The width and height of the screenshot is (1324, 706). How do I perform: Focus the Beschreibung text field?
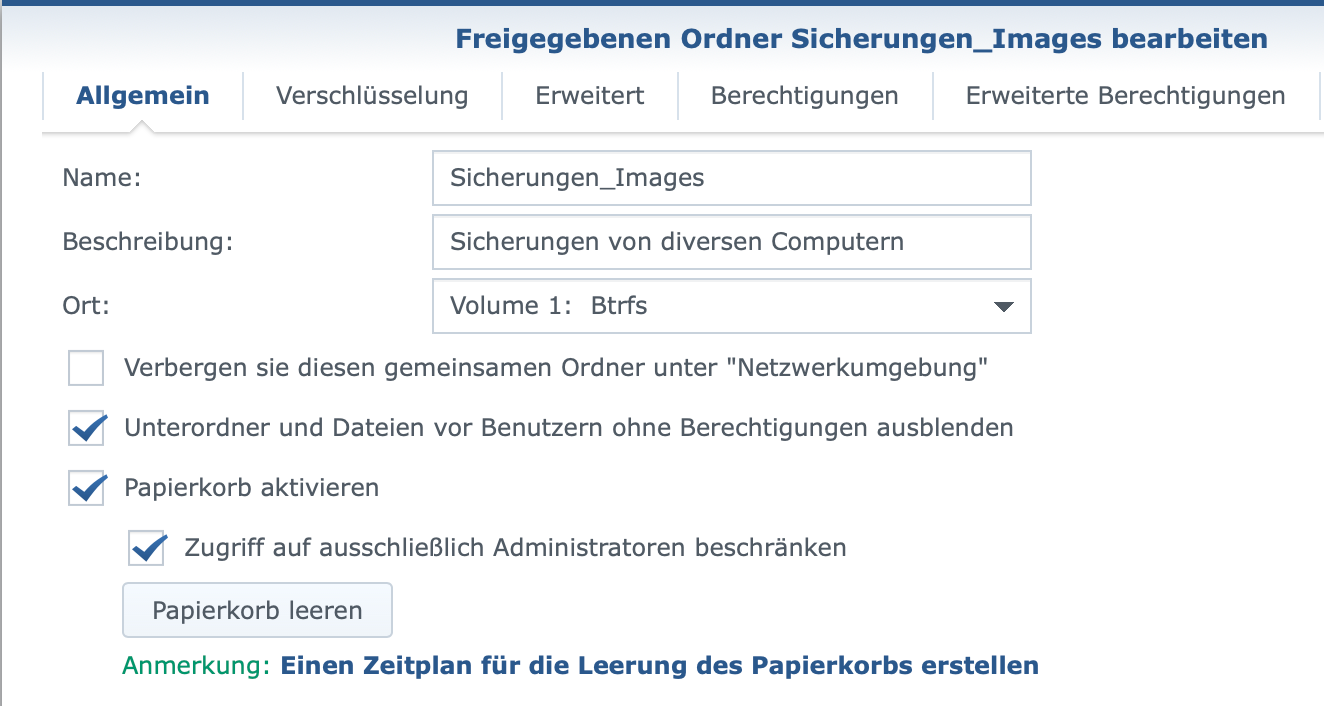click(731, 241)
